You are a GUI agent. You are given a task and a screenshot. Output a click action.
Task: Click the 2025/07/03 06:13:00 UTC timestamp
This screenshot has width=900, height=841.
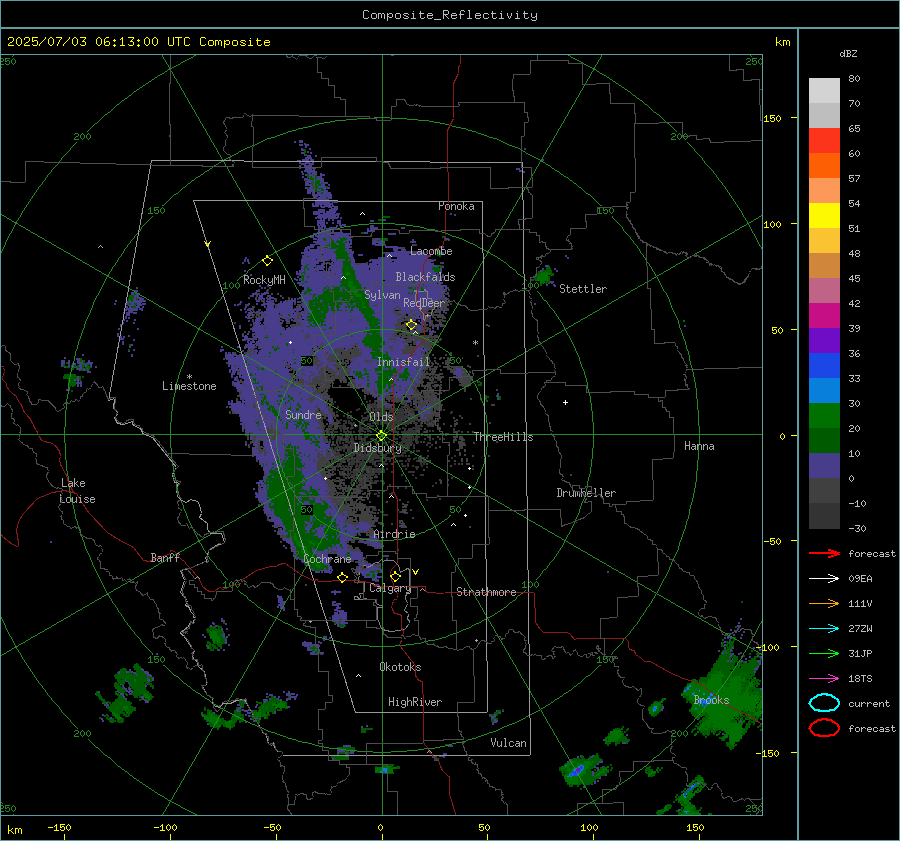(139, 42)
